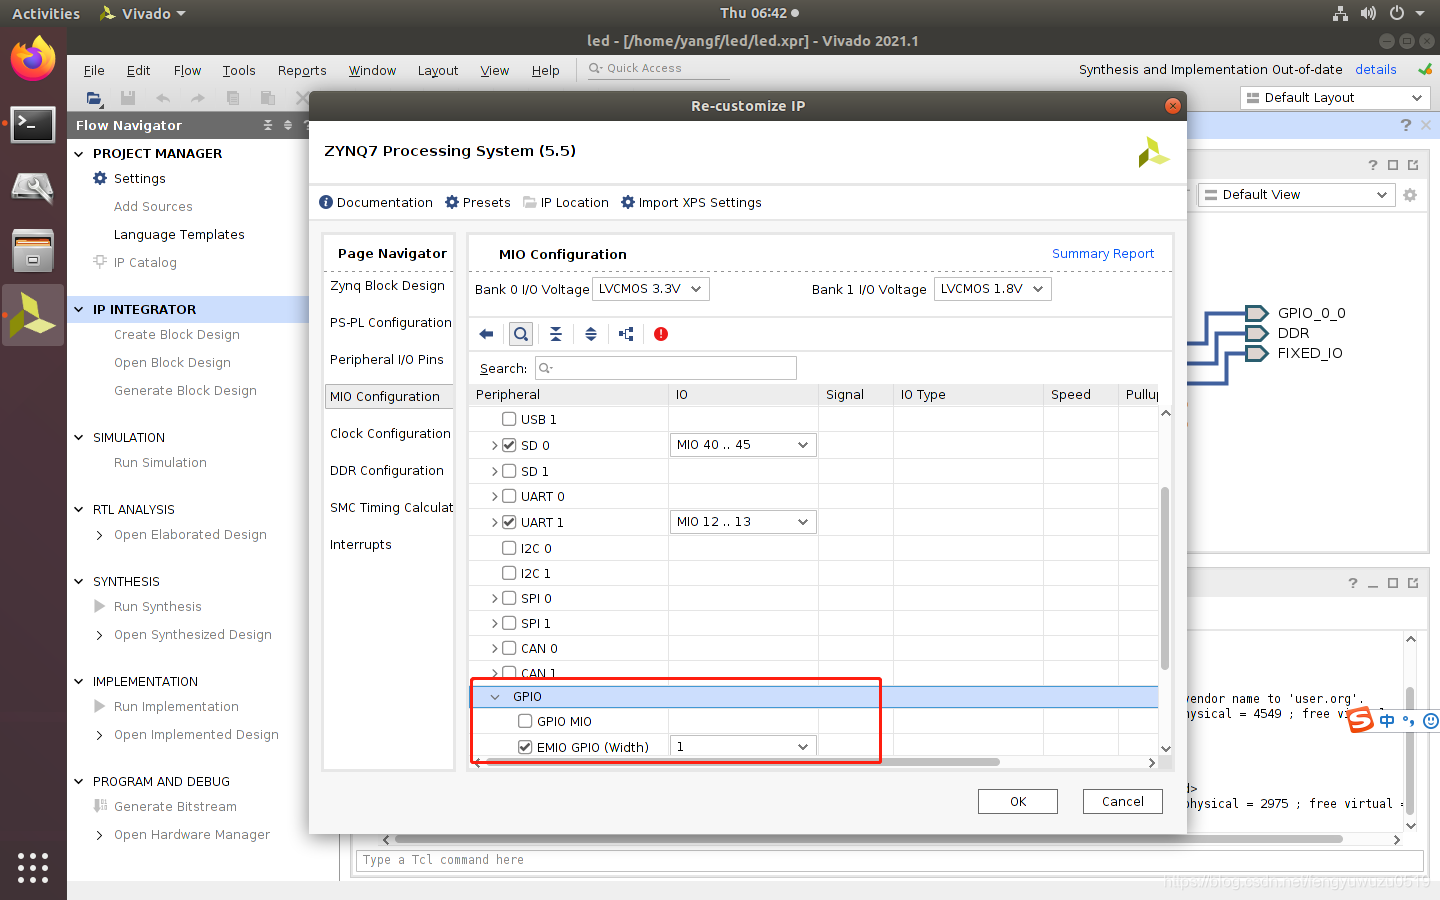
Task: Enable the GPIO MIO checkbox
Action: 525,720
